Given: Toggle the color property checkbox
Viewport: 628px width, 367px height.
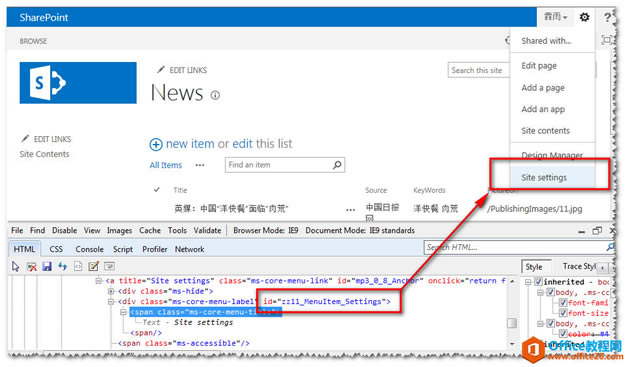Looking at the screenshot, I should click(563, 333).
